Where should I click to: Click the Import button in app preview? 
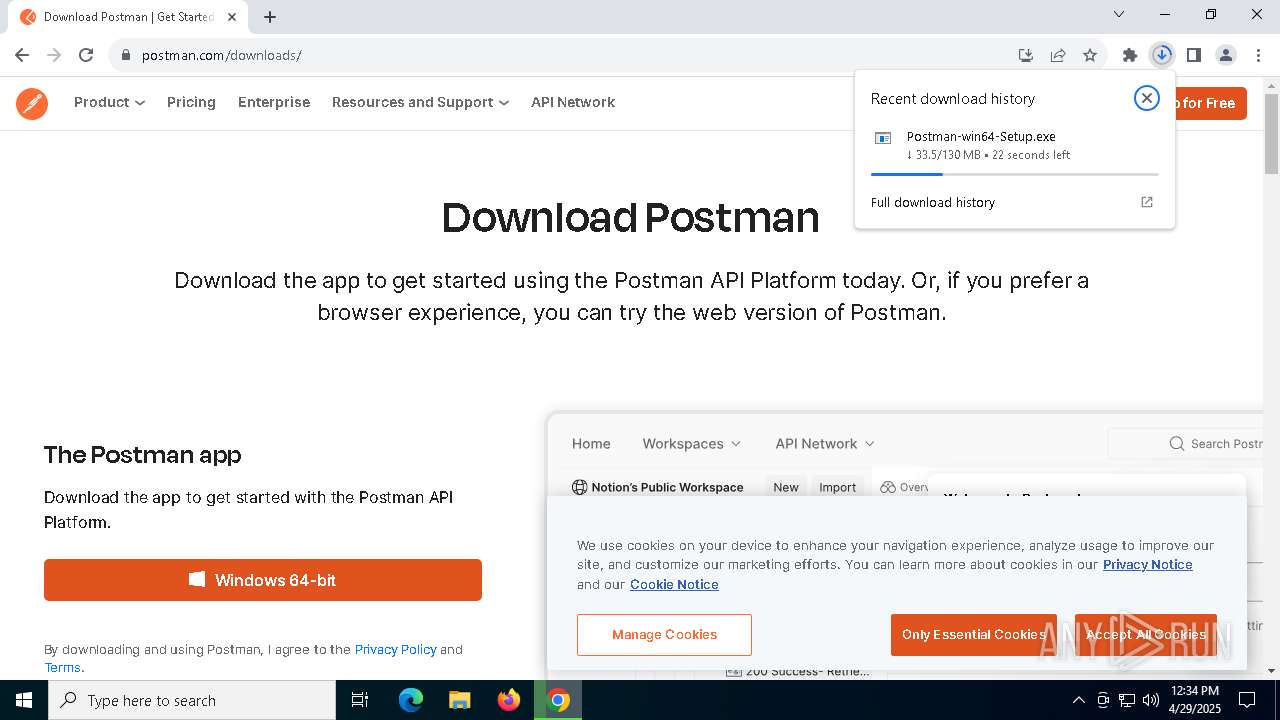pos(838,487)
